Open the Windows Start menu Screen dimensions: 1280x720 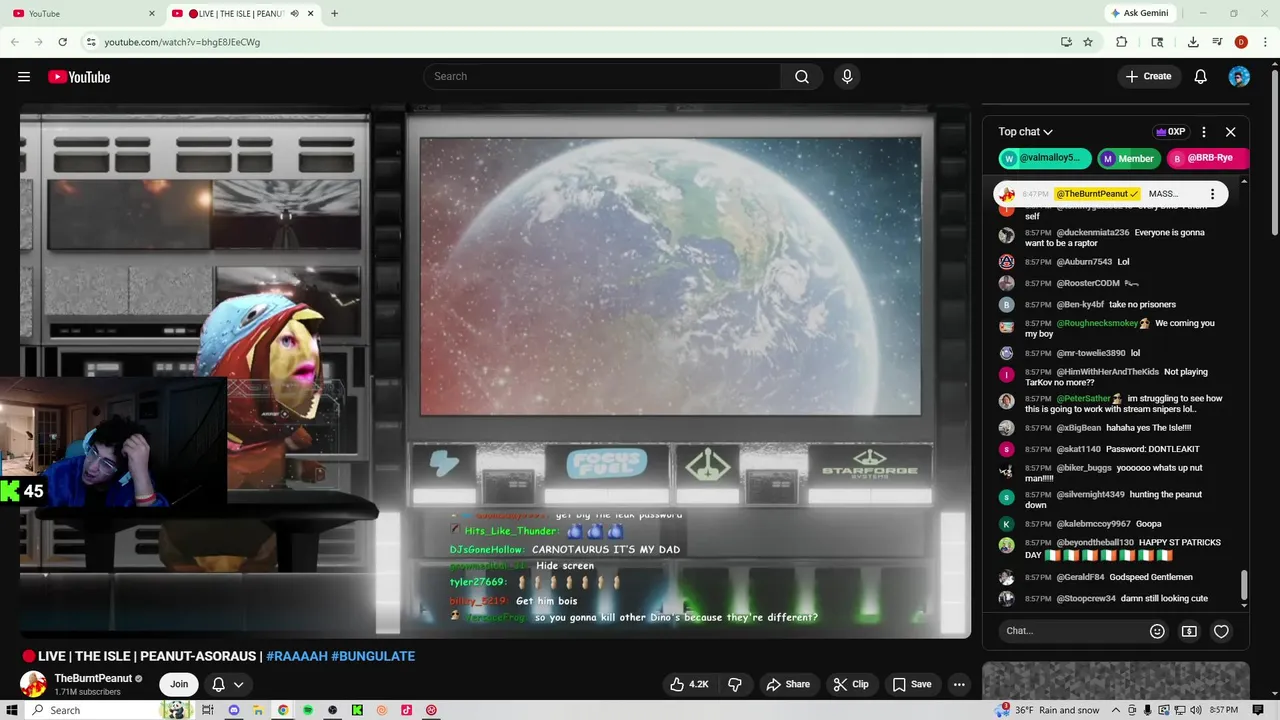coord(12,710)
